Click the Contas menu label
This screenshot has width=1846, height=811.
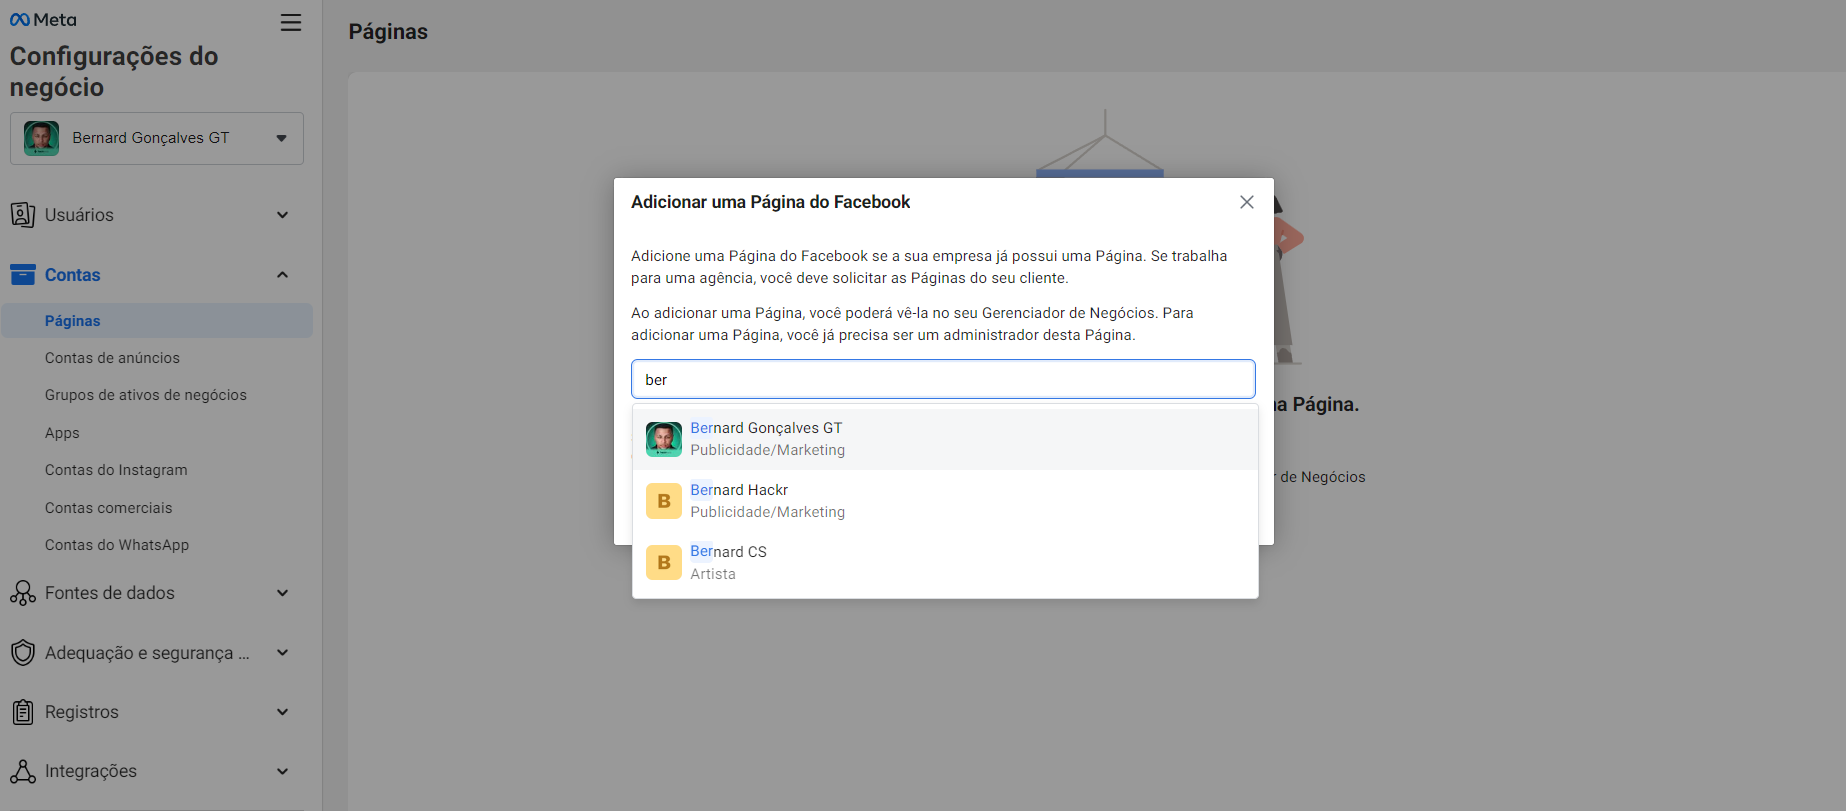point(73,275)
